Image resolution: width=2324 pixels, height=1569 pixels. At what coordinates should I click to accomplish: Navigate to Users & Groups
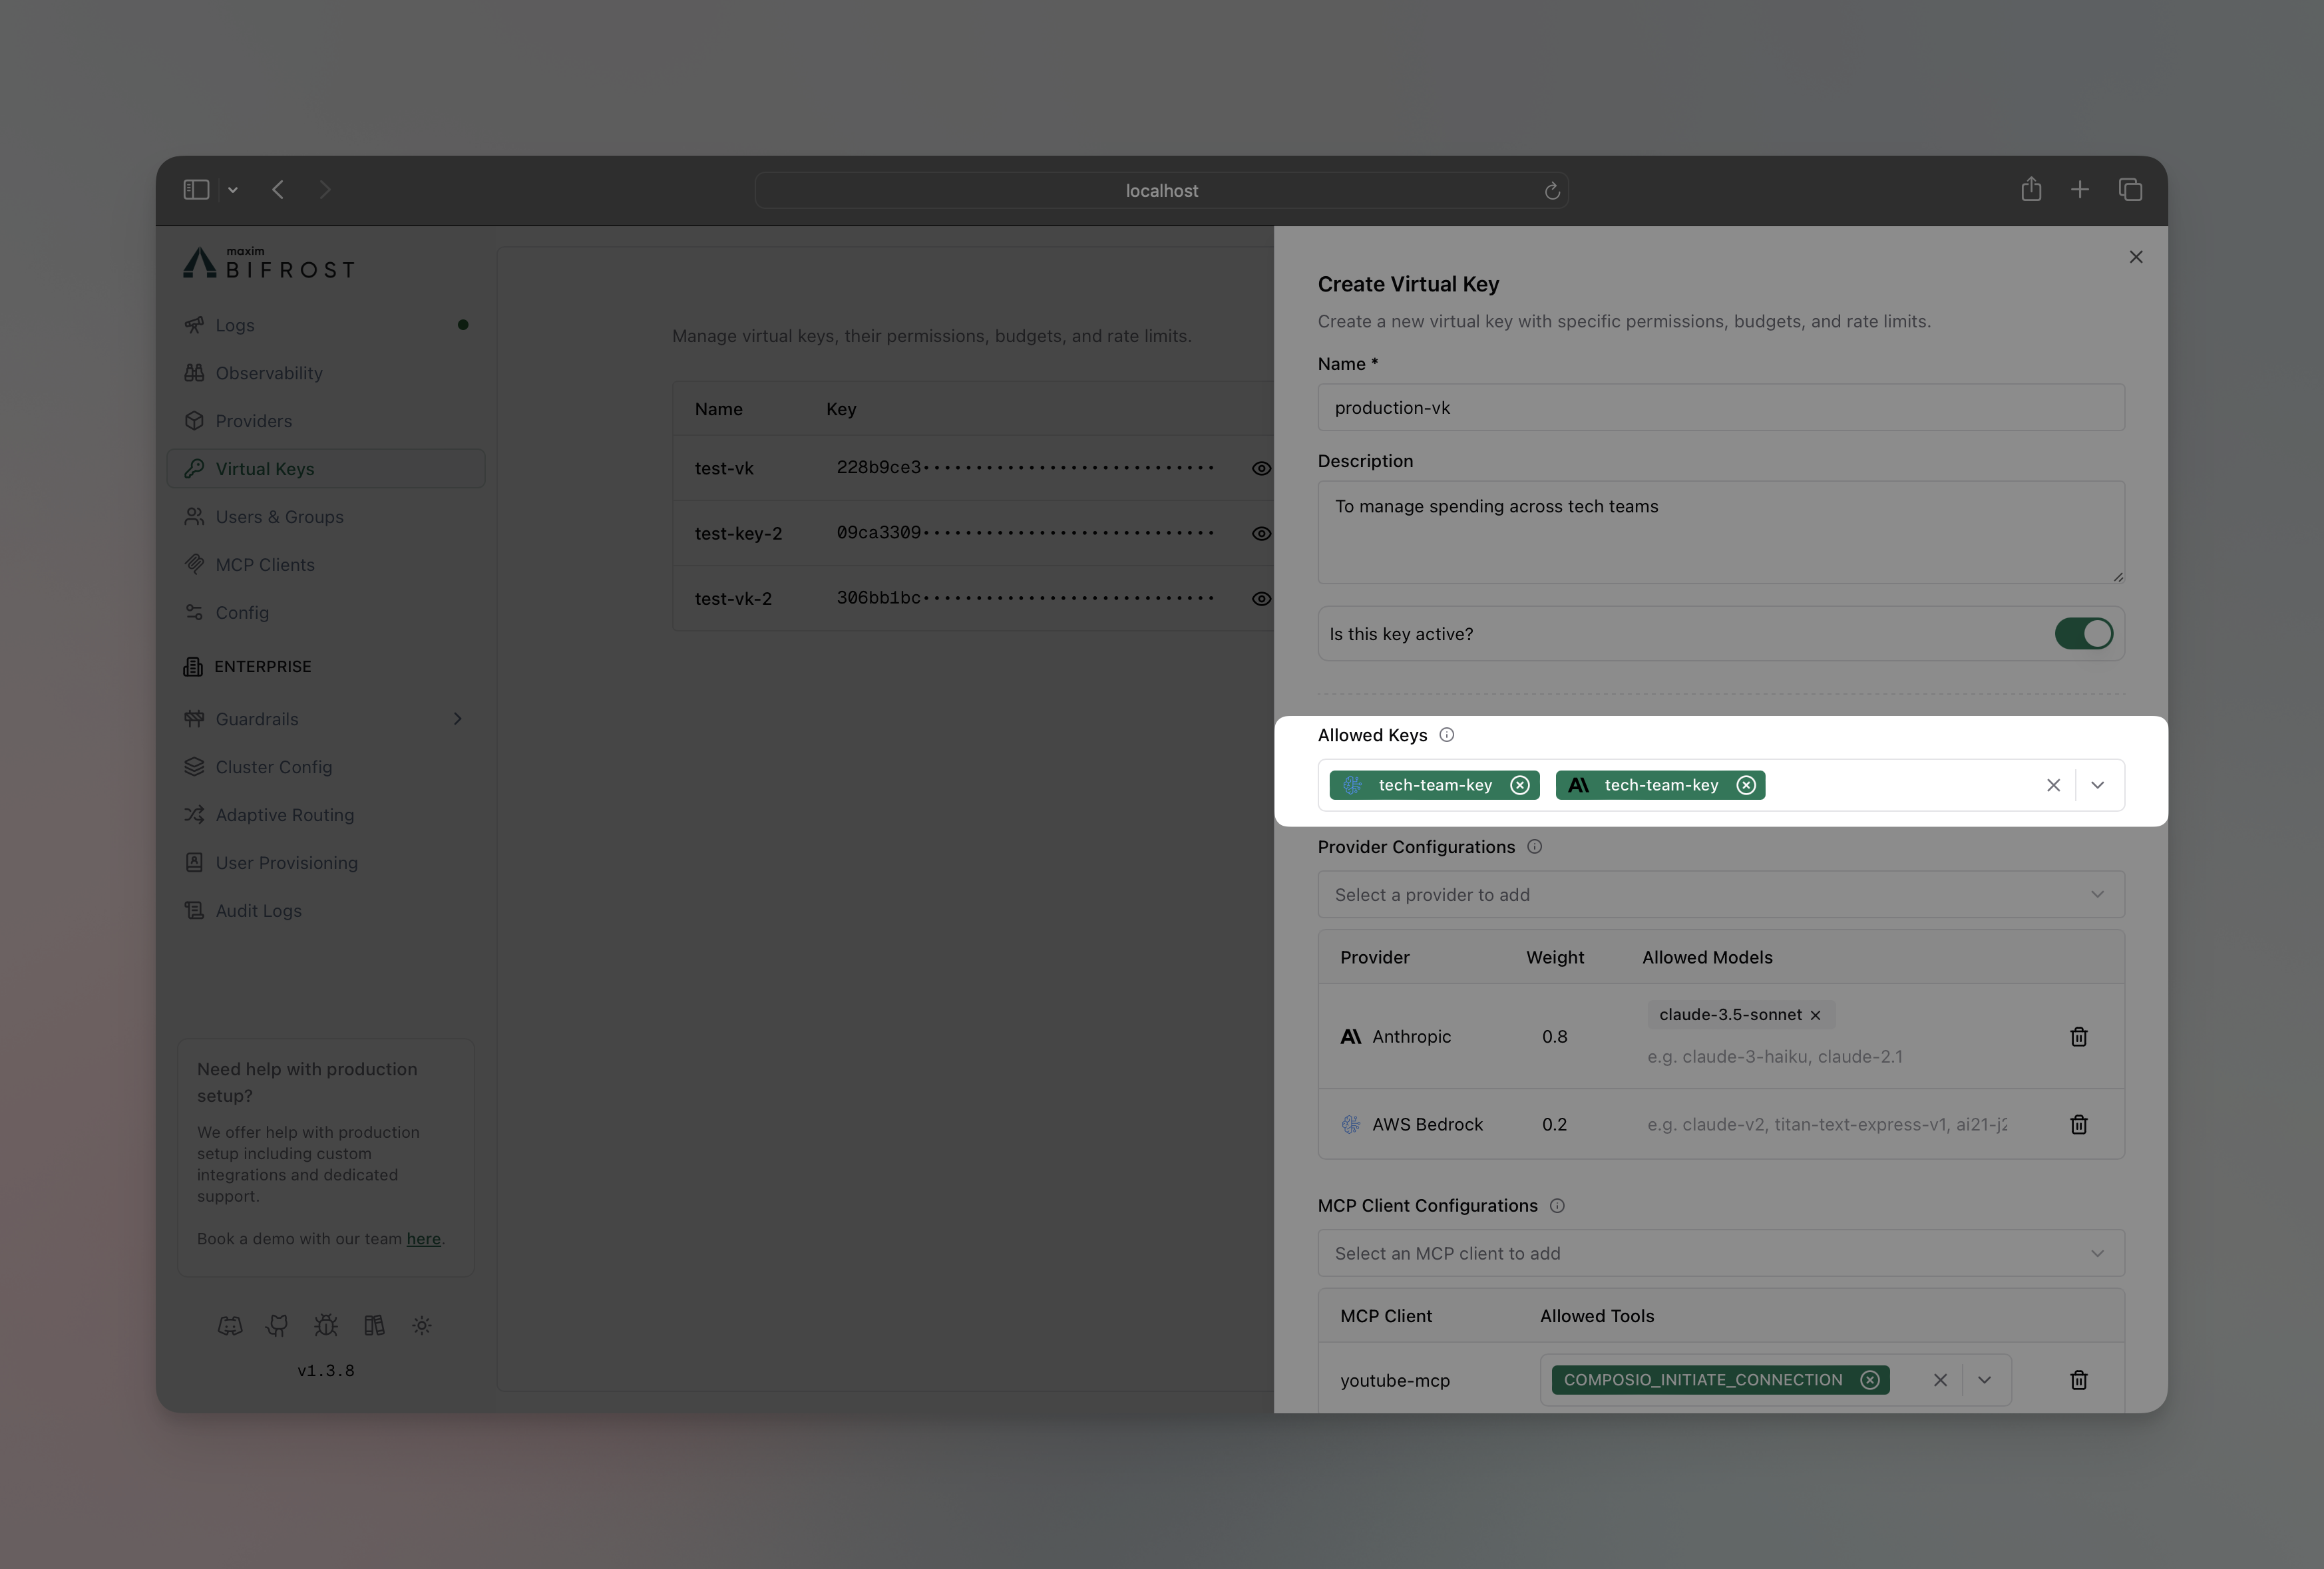(x=279, y=516)
